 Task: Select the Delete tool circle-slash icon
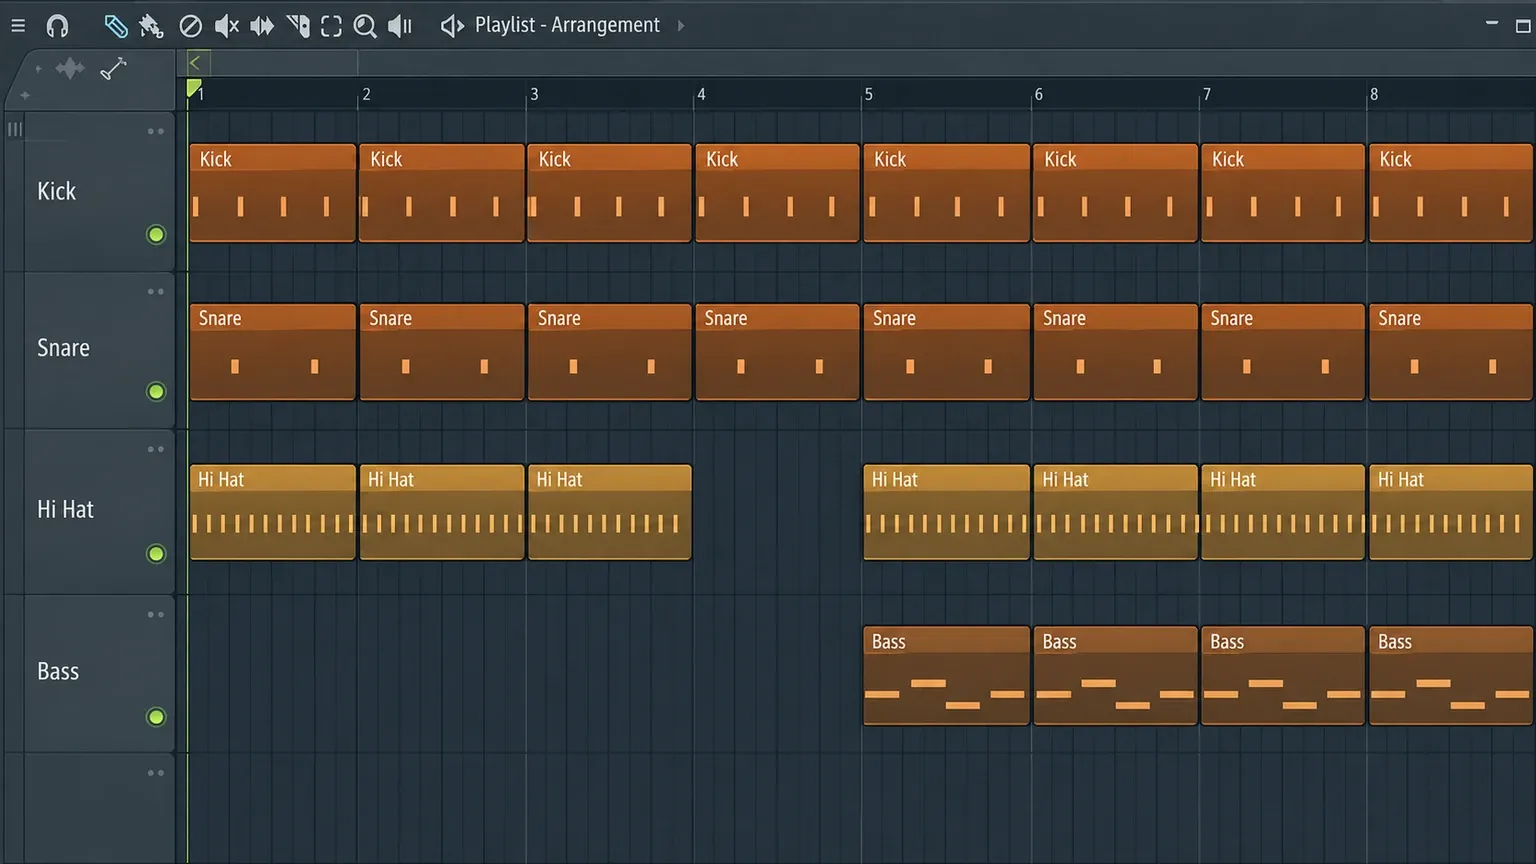point(190,26)
